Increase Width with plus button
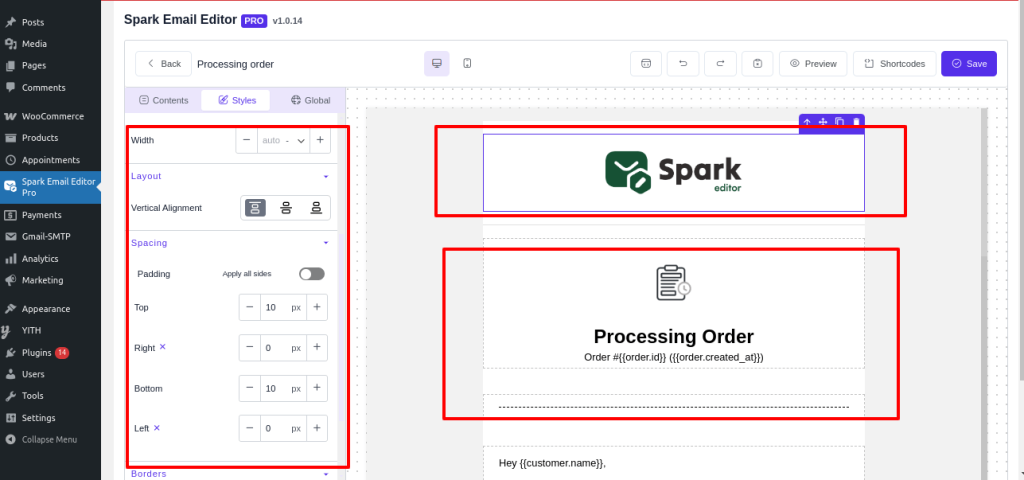The height and width of the screenshot is (480, 1024). point(320,140)
